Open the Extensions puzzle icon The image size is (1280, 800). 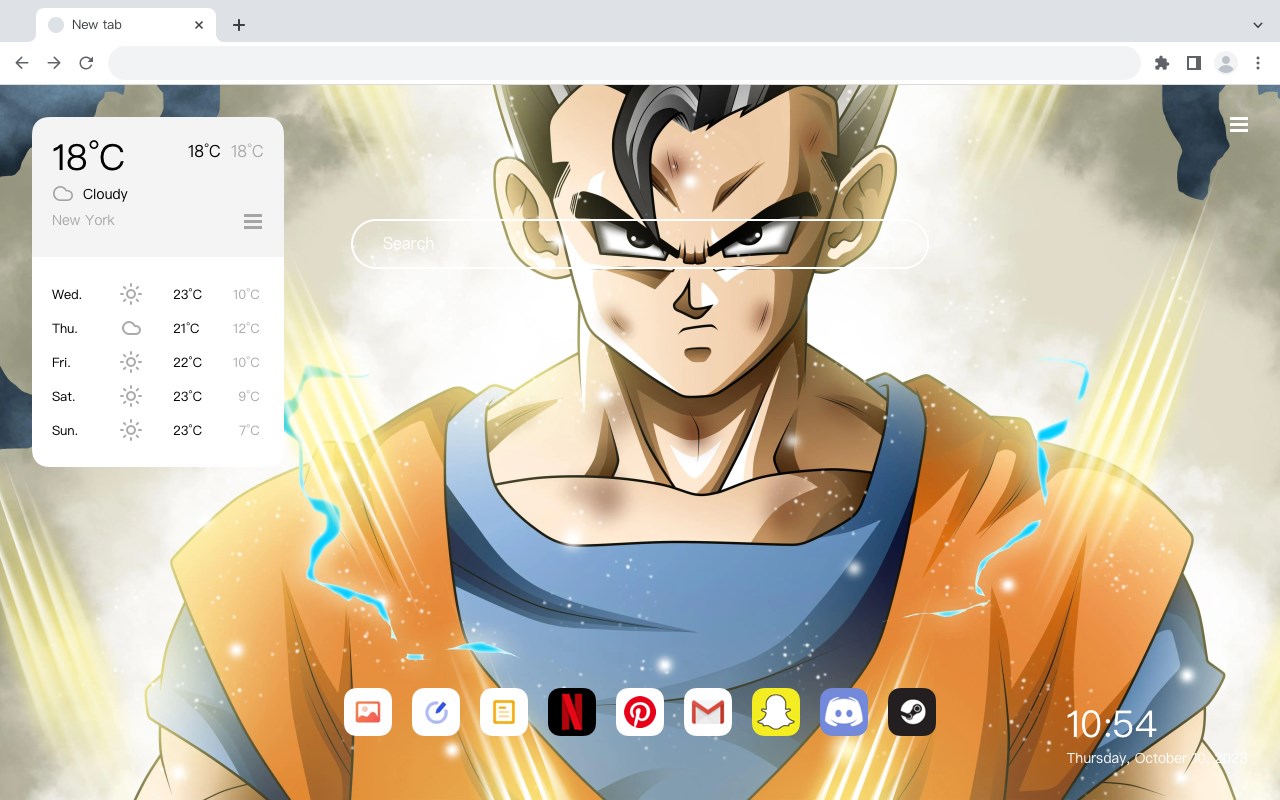[x=1161, y=63]
